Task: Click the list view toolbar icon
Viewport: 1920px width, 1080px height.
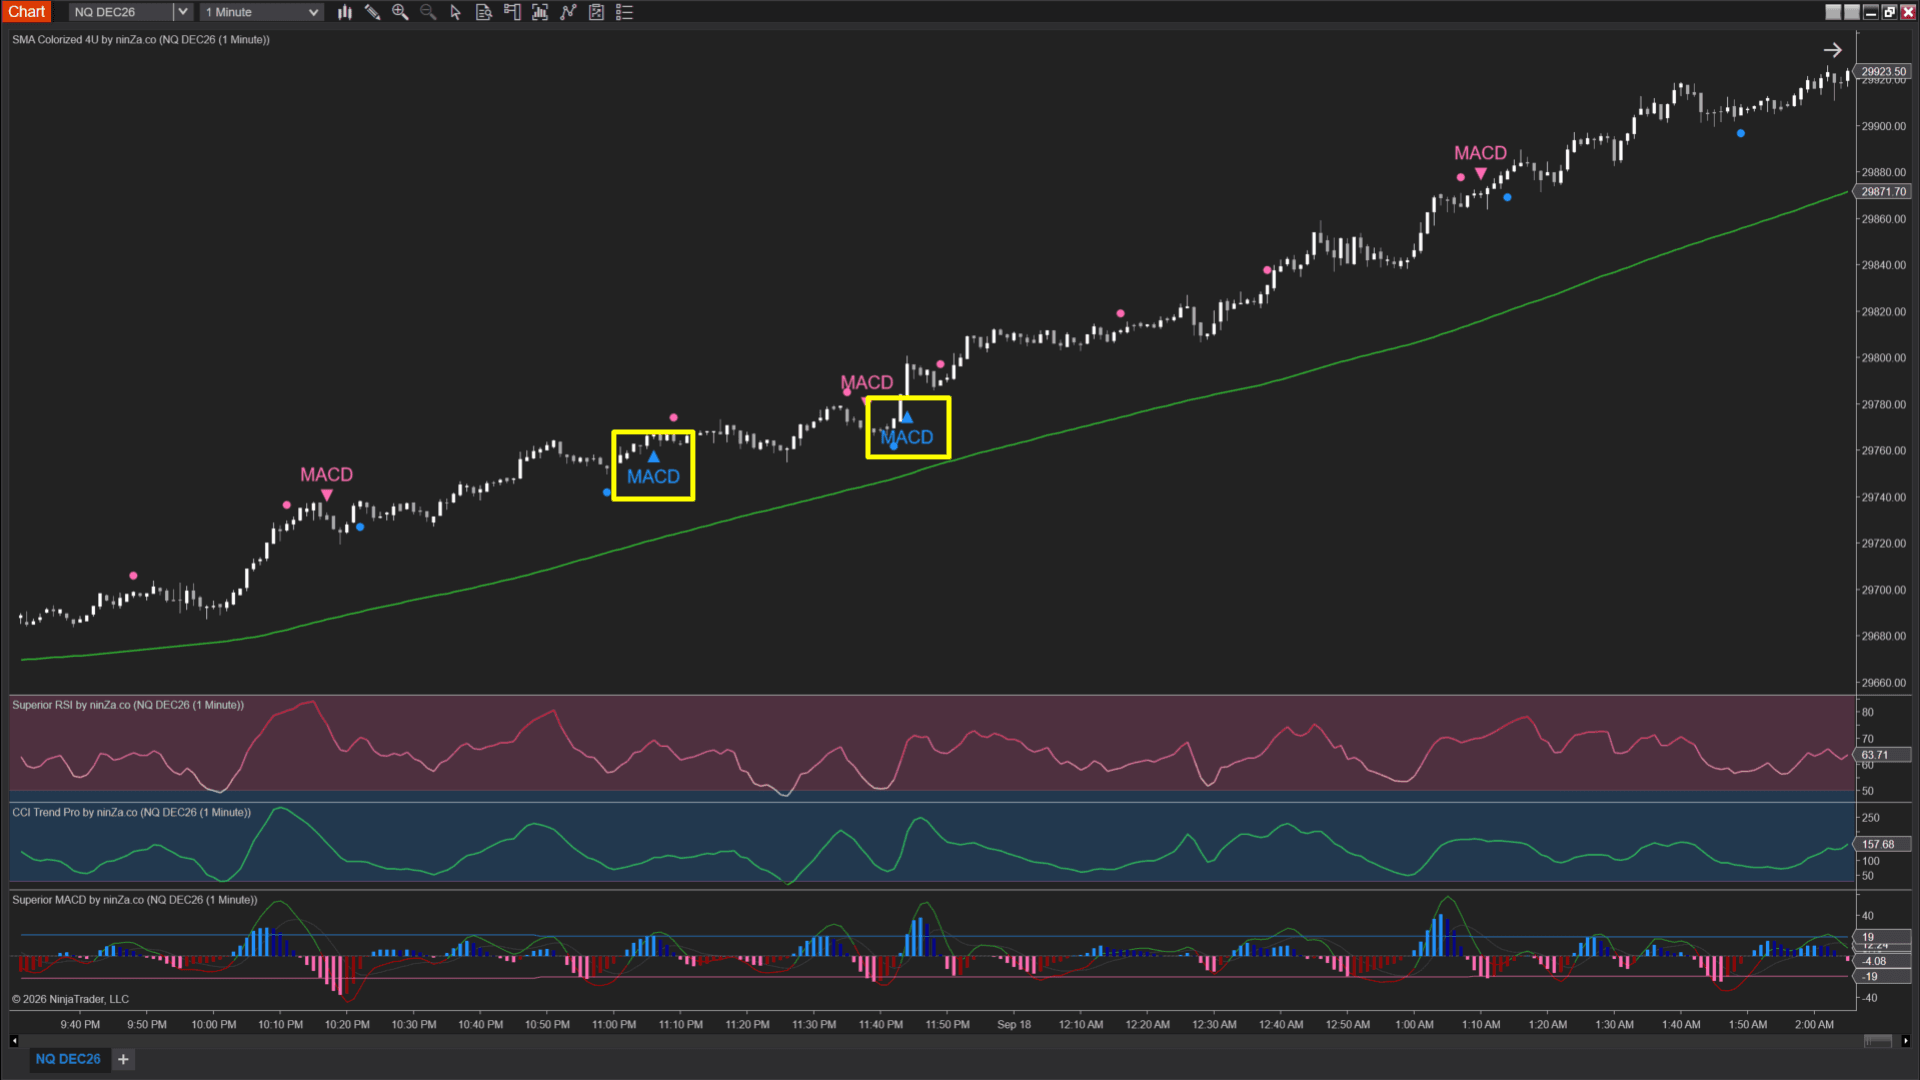Action: click(x=625, y=12)
